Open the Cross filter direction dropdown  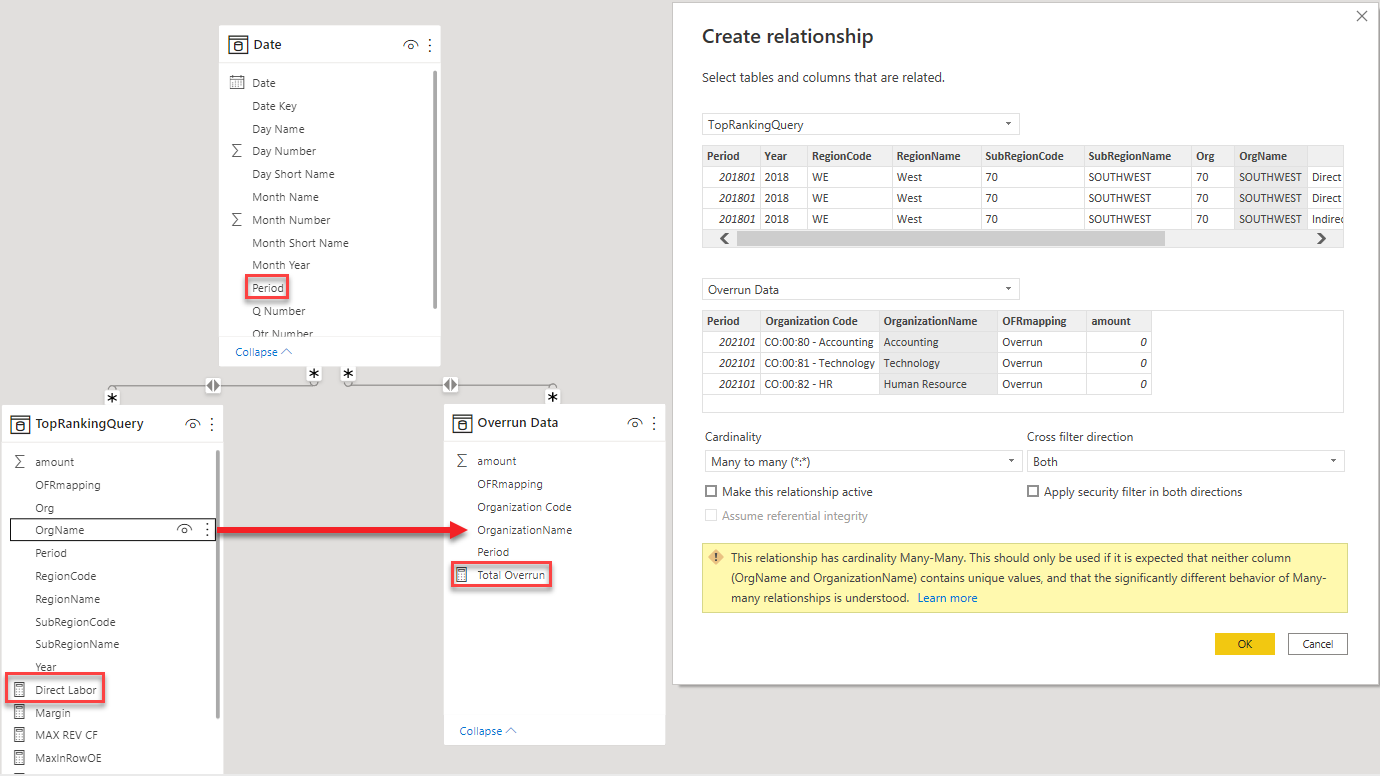[1186, 462]
